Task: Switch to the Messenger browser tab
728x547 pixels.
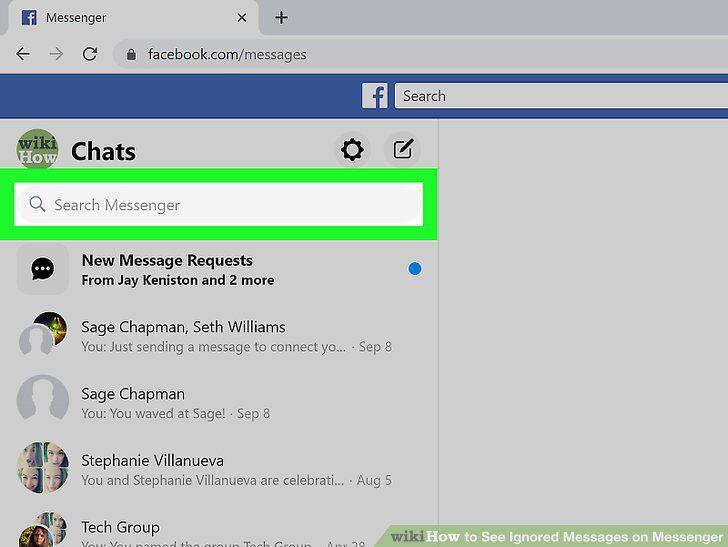Action: click(132, 18)
